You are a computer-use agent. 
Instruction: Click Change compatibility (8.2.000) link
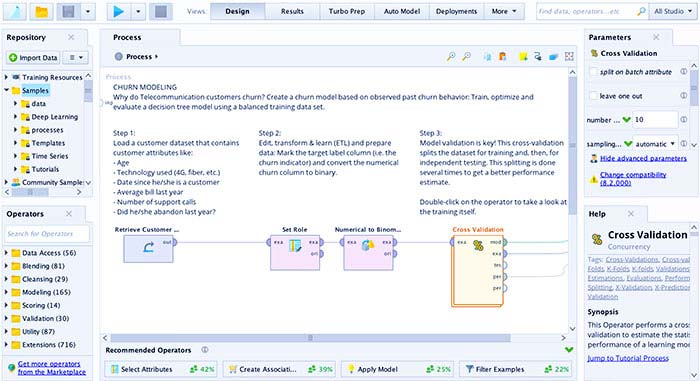(x=633, y=179)
